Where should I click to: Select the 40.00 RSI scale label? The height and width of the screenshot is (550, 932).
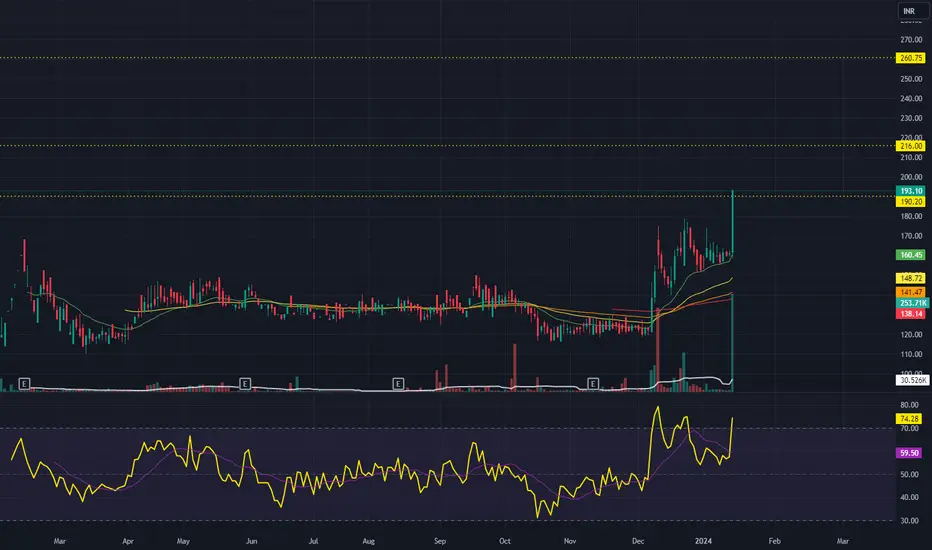909,498
